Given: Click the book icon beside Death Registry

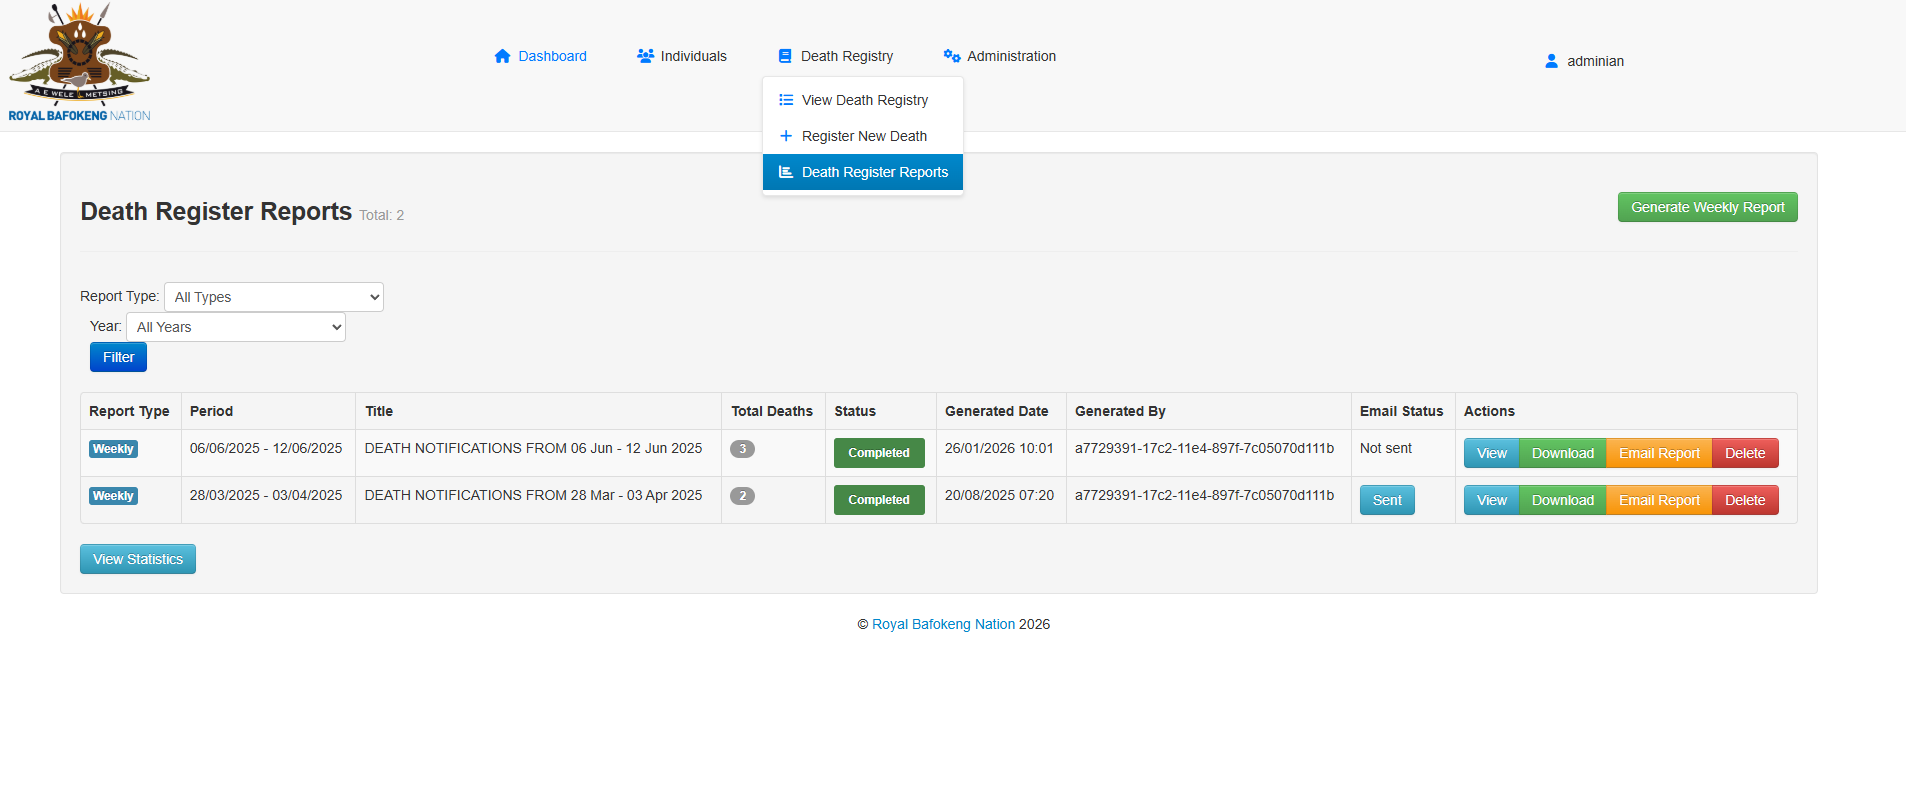Looking at the screenshot, I should pos(785,57).
